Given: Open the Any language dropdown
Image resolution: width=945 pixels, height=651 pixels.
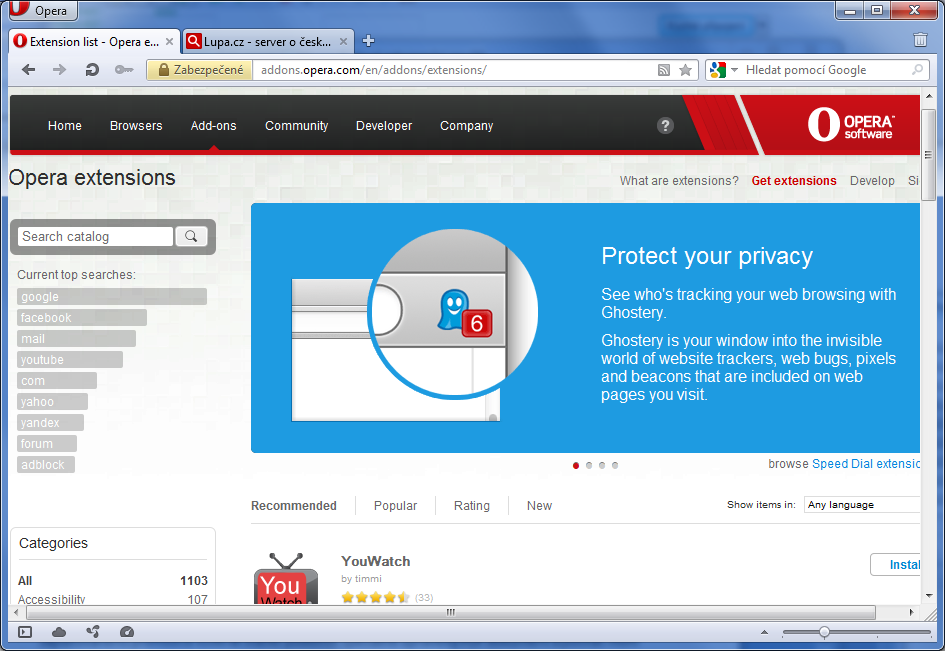Looking at the screenshot, I should pyautogui.click(x=862, y=505).
